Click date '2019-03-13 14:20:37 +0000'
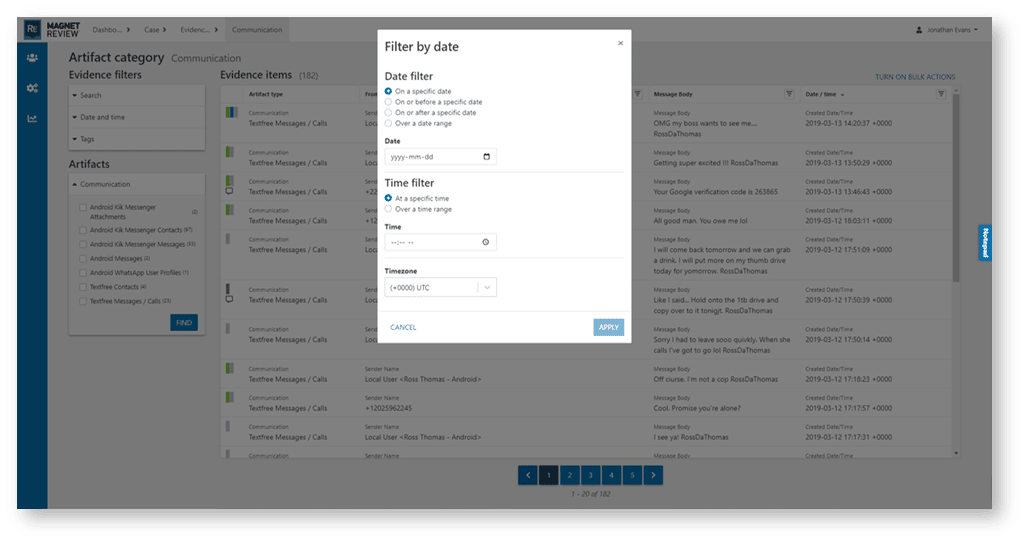This screenshot has height=543, width=1026. coord(848,123)
